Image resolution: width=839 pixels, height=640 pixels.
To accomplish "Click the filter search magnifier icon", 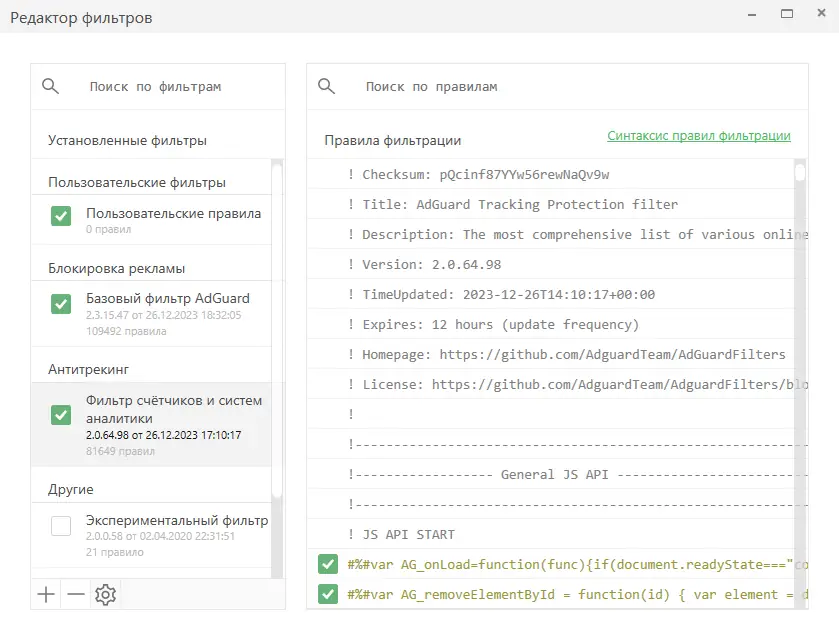I will (x=51, y=87).
